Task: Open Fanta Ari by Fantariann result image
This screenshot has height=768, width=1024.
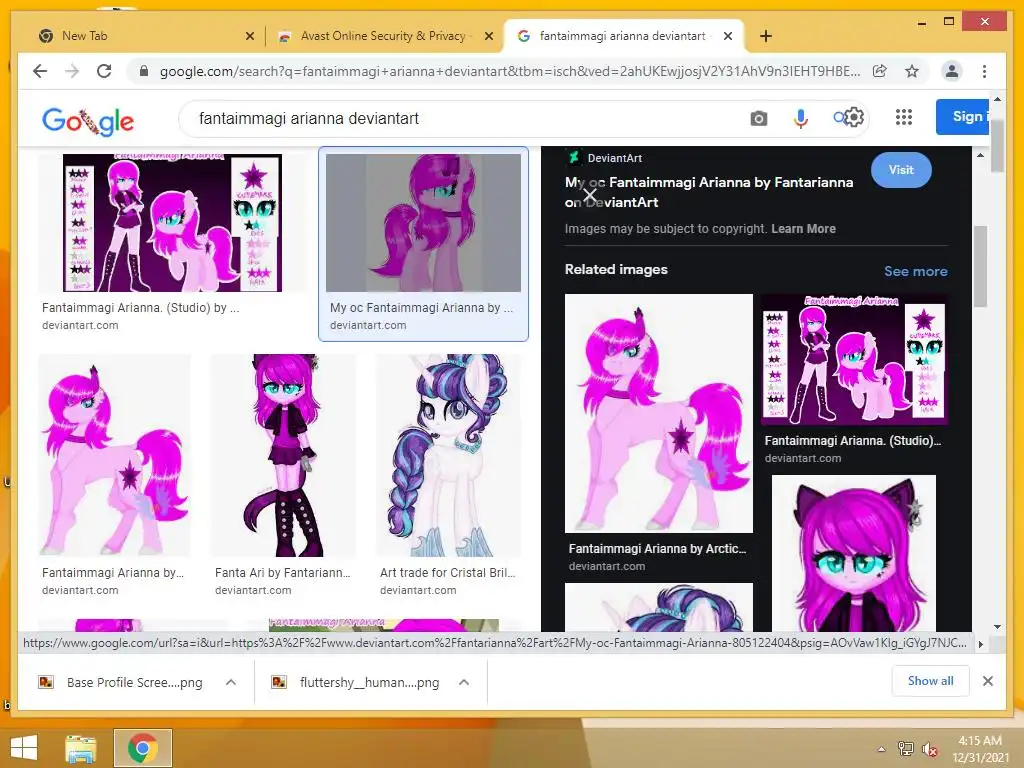Action: click(x=284, y=455)
